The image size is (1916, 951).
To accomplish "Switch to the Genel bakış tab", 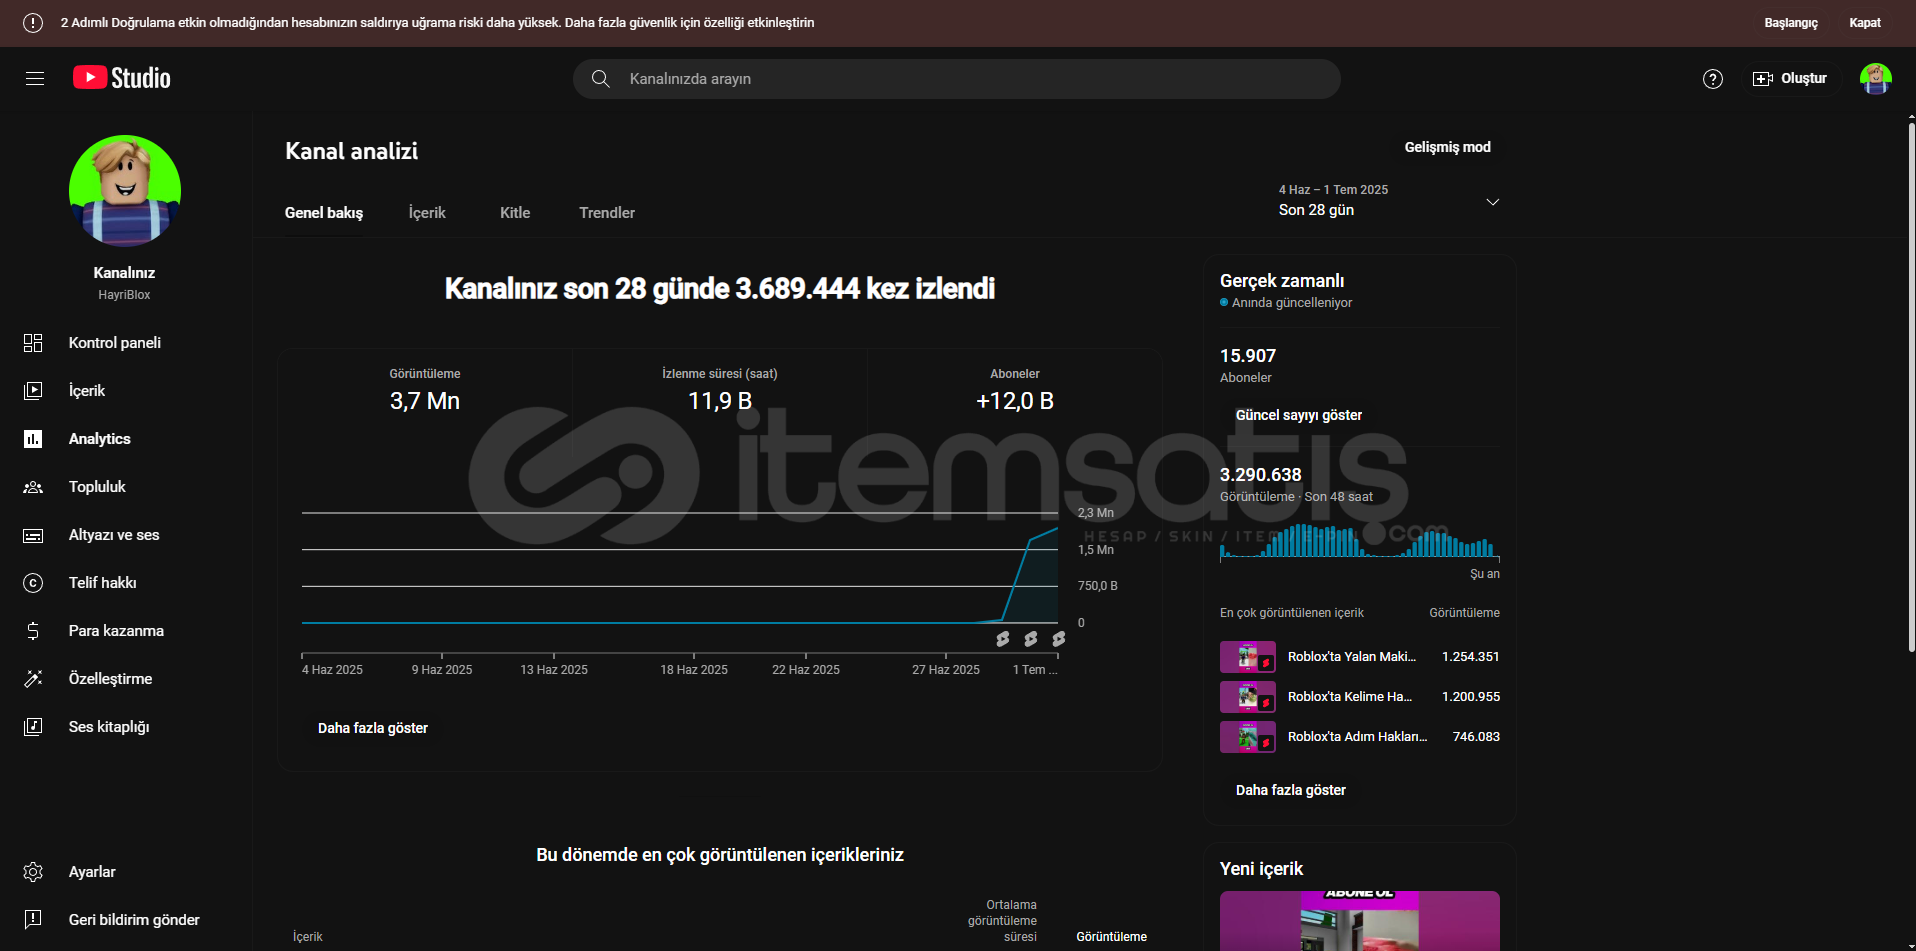I will tap(324, 213).
